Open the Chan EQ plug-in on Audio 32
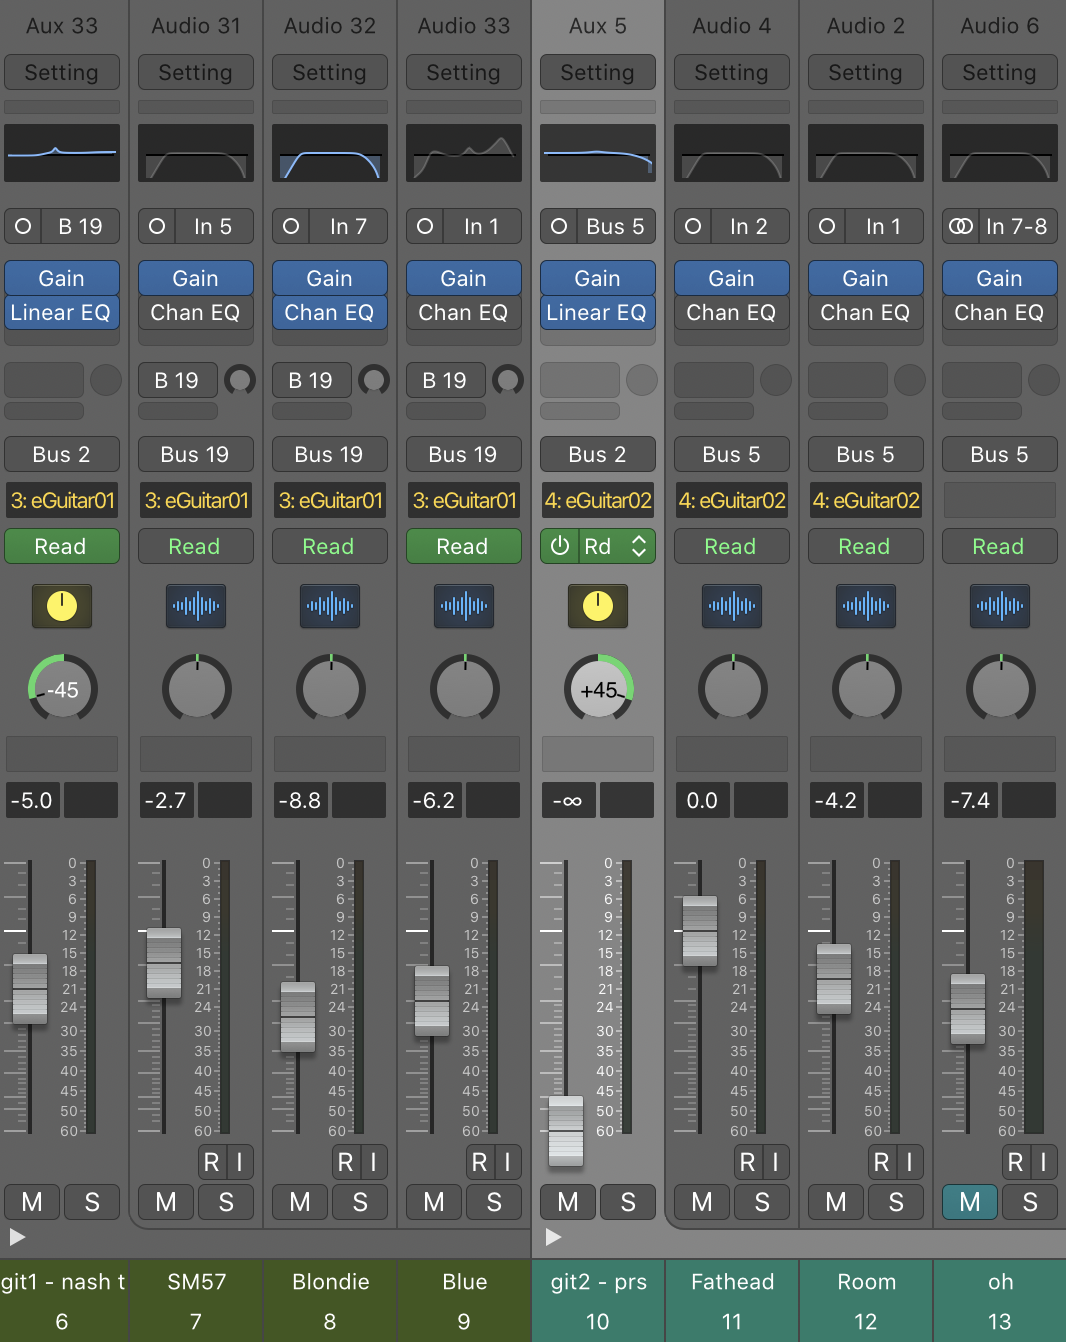1066x1342 pixels. [x=330, y=313]
